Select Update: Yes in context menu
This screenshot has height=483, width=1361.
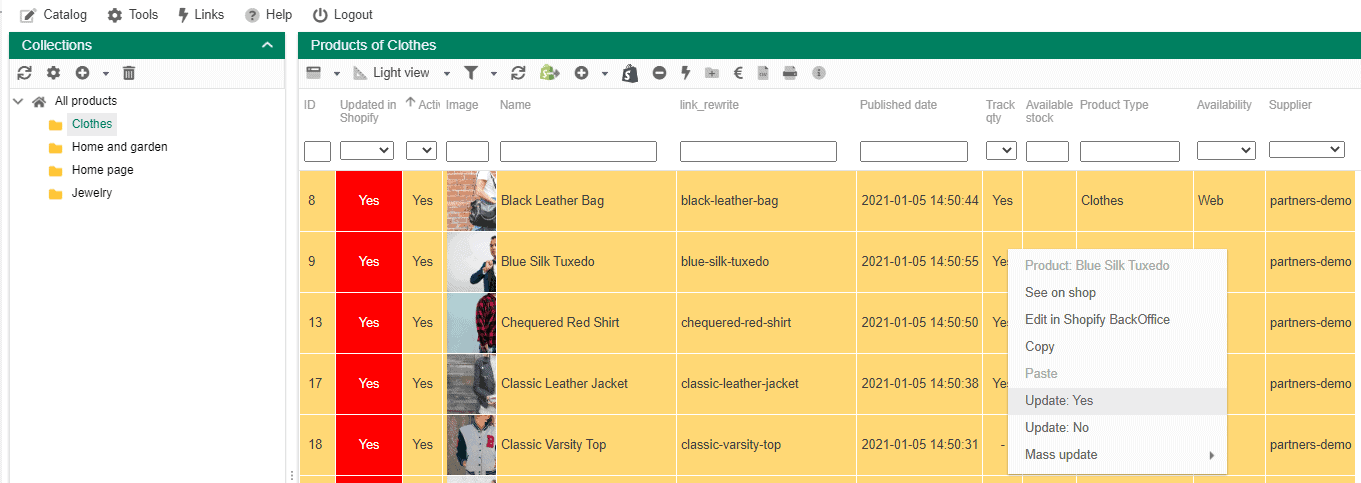pos(1117,401)
